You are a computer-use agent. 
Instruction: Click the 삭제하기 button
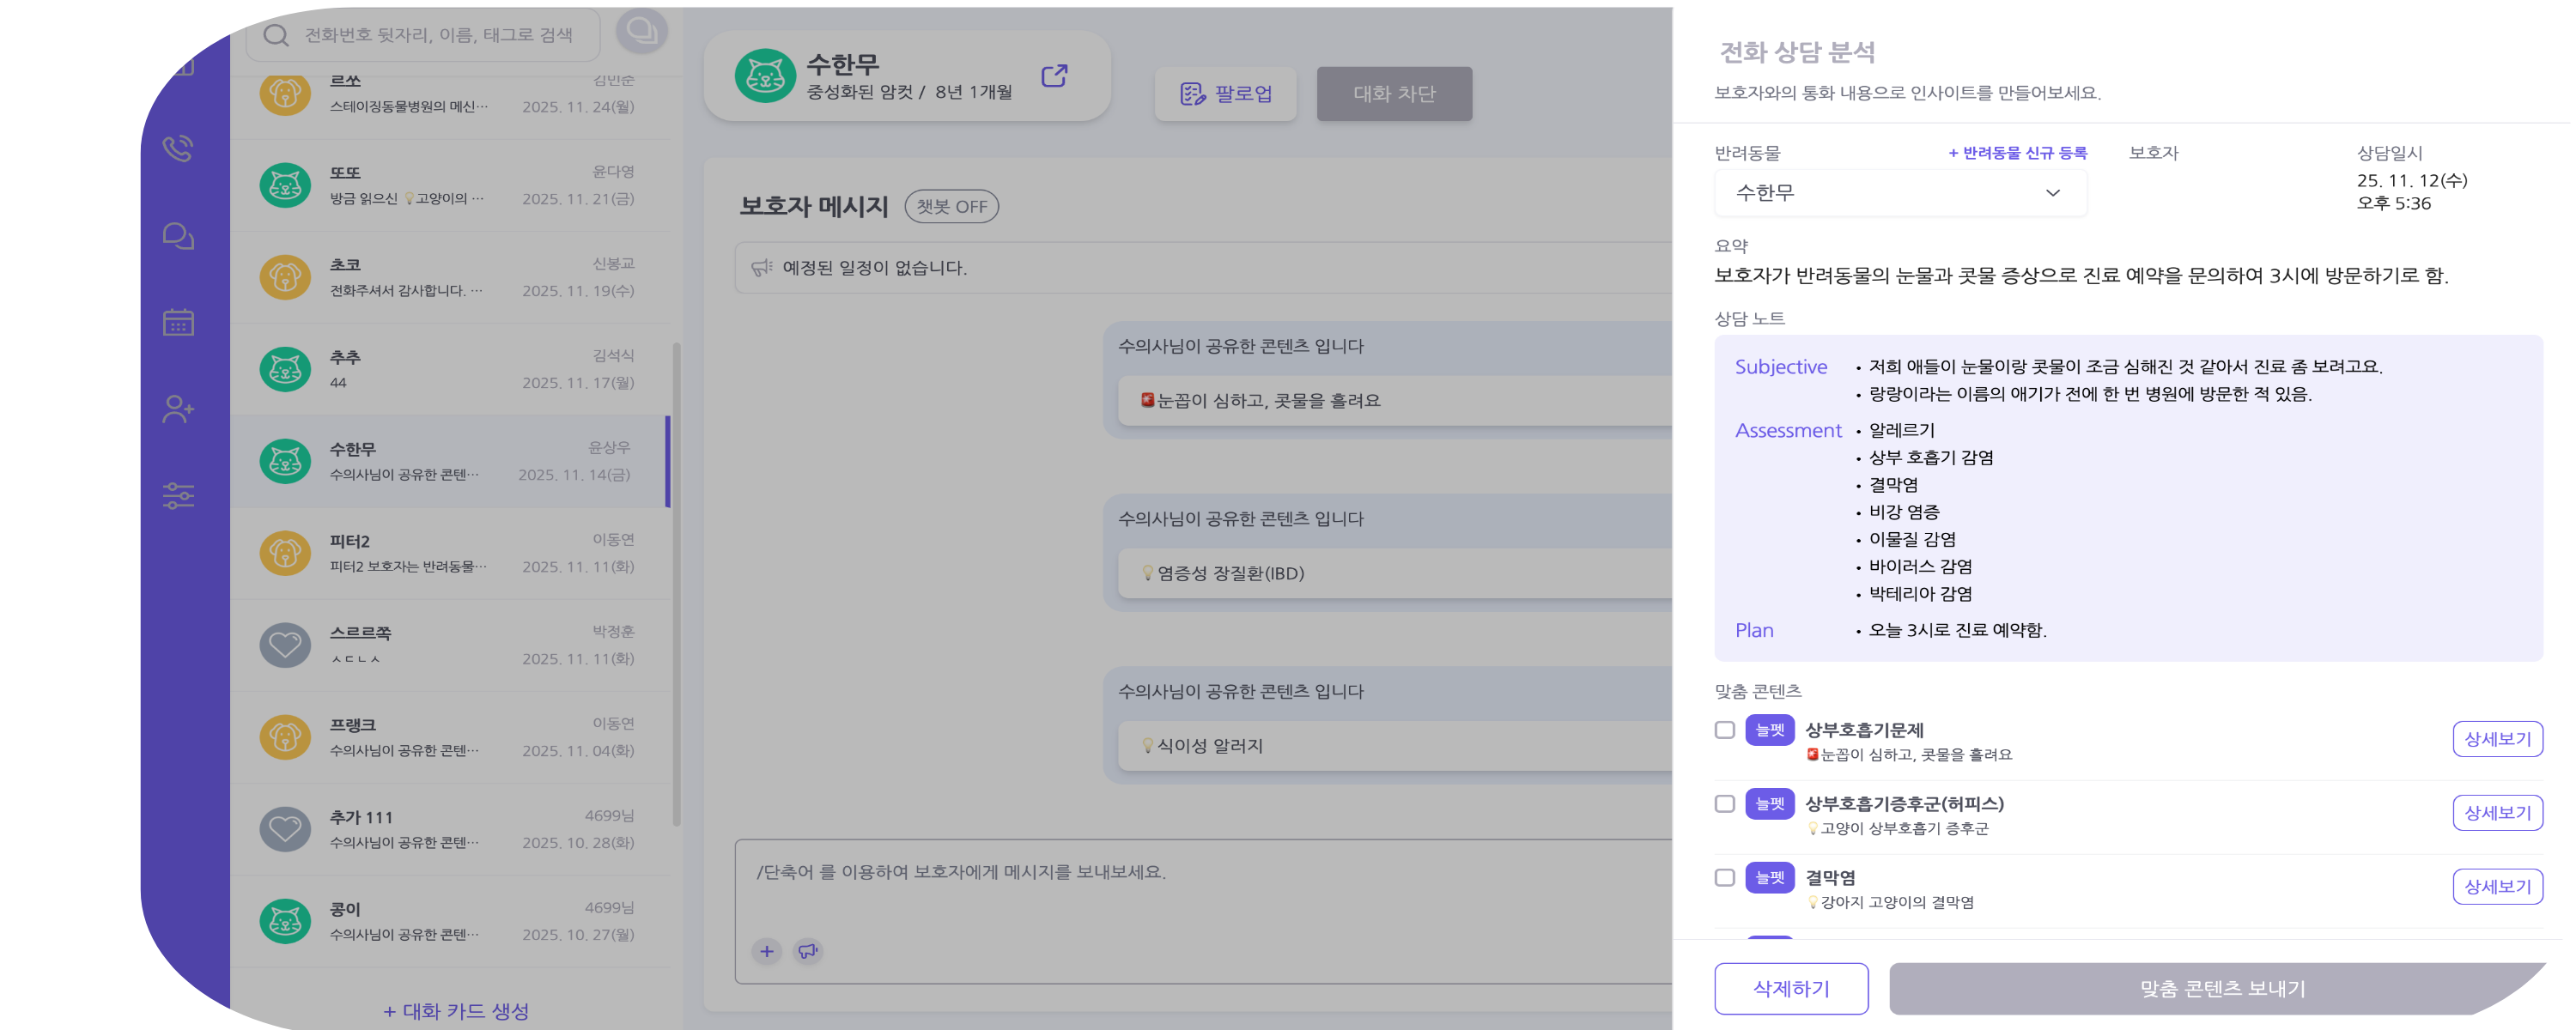1790,988
